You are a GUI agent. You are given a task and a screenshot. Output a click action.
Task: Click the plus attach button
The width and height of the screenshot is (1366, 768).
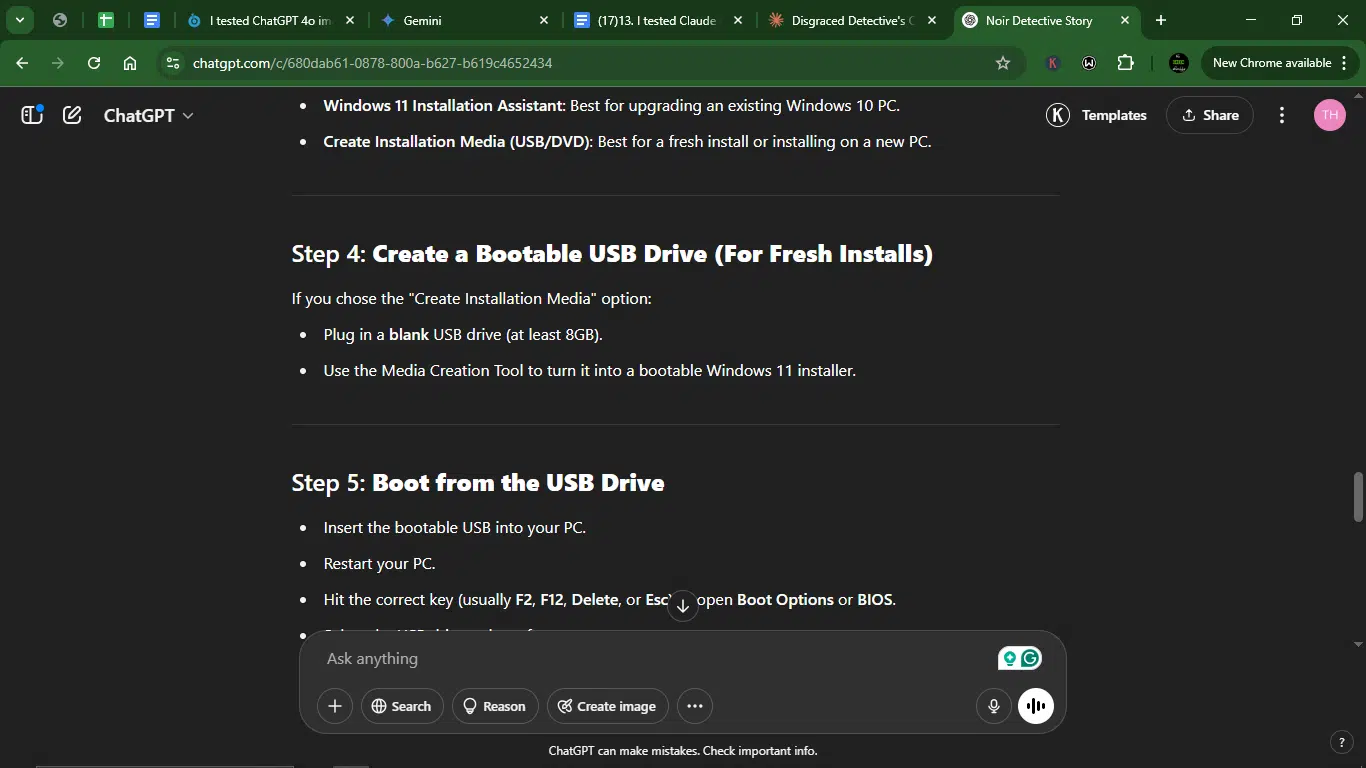(x=335, y=706)
